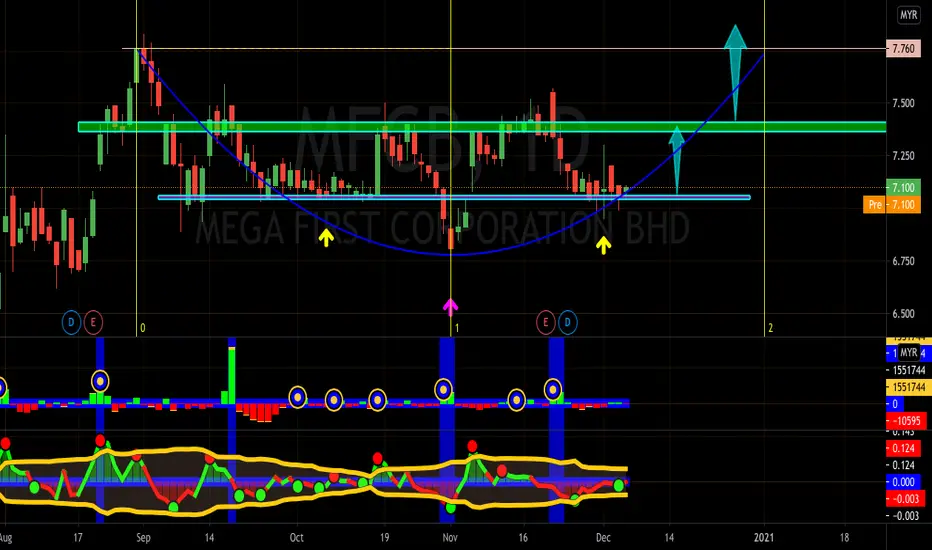Click the blue 0 indicator value label

[x=895, y=404]
